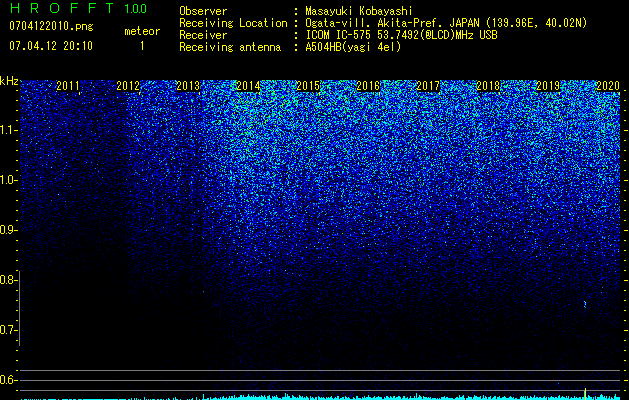Screen dimensions: 629x400
Task: Click the 0.8 frequency axis label
Action: tap(9, 280)
